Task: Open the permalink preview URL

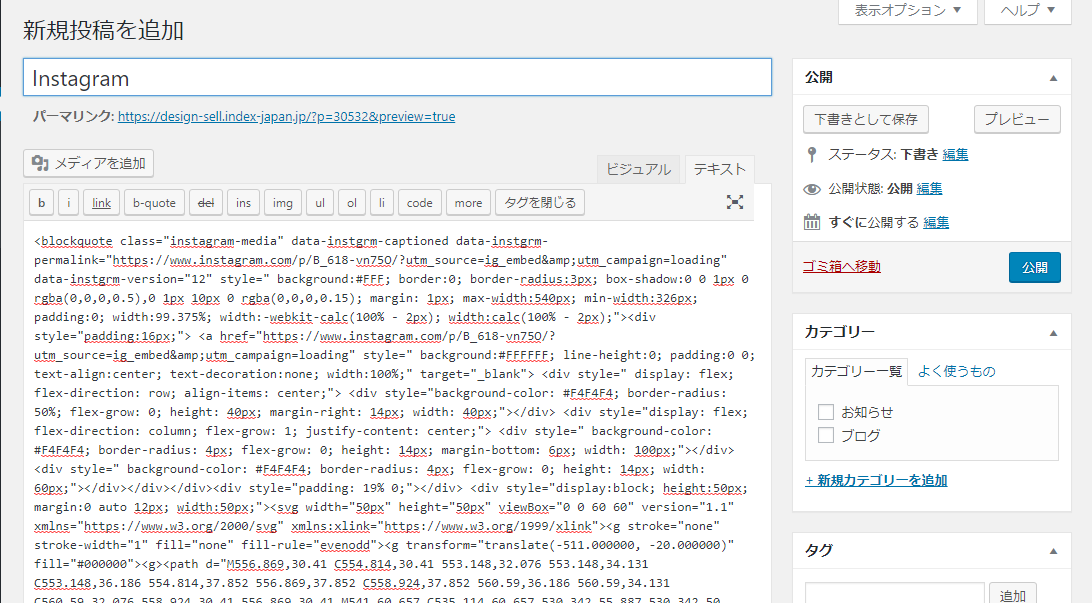Action: click(x=286, y=117)
